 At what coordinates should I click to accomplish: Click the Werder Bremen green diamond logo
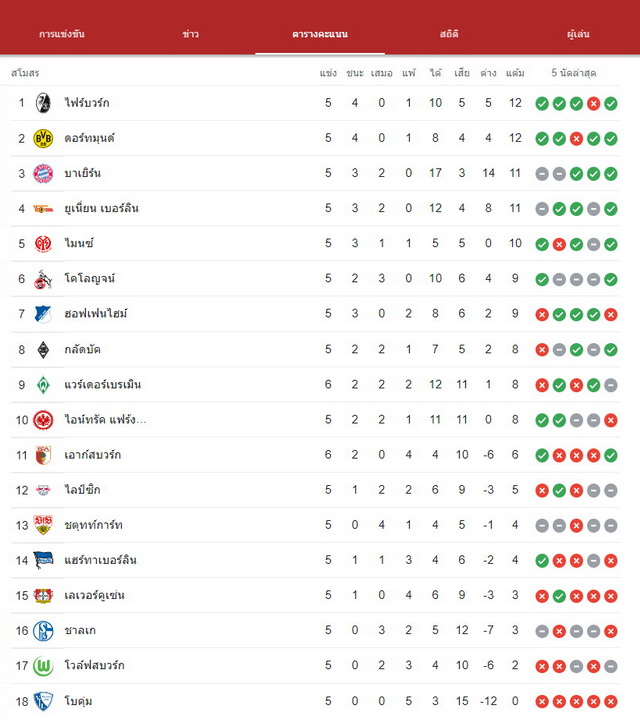(x=43, y=385)
